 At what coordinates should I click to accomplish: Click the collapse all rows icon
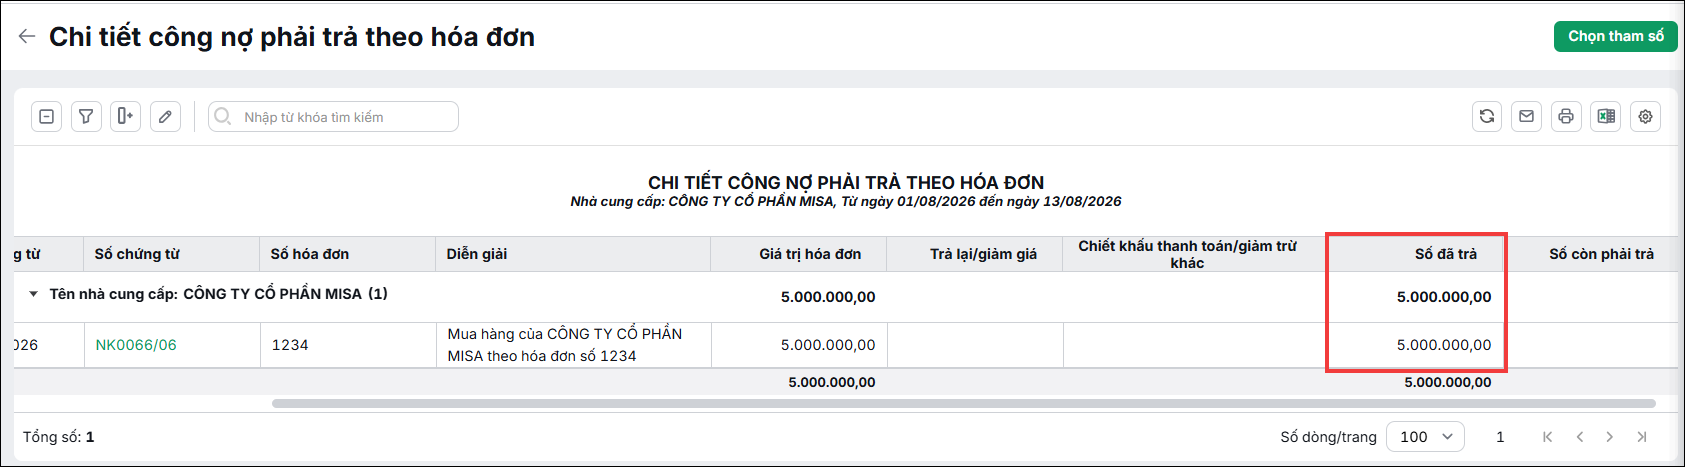click(46, 117)
